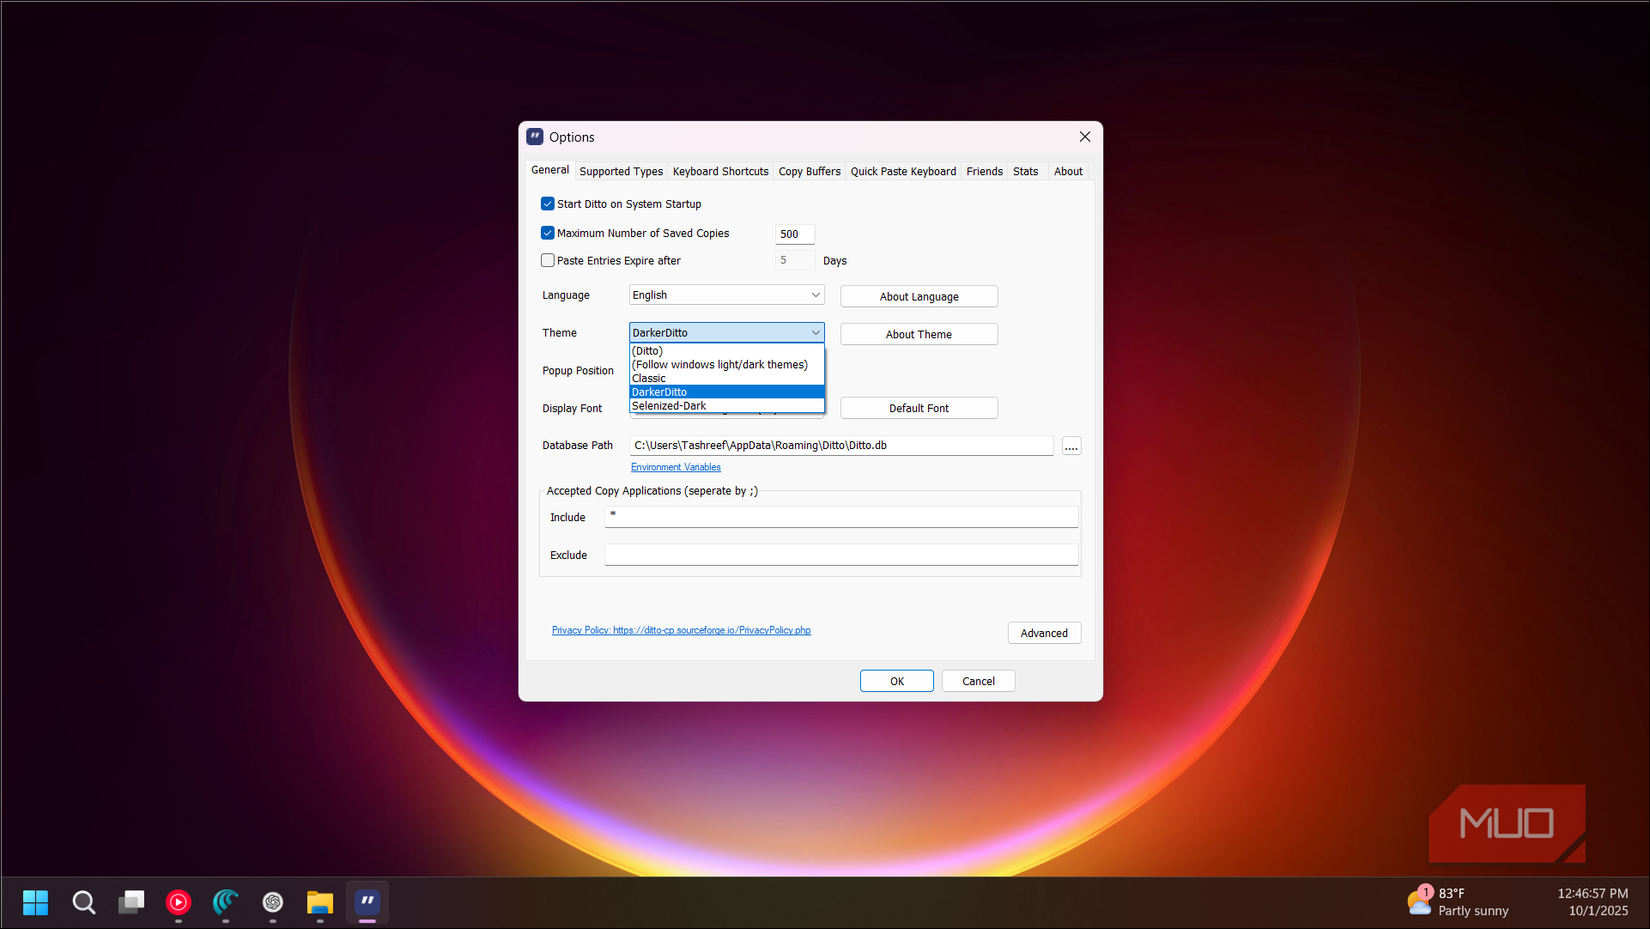Launch ChatGPT icon in the taskbar
Image resolution: width=1650 pixels, height=929 pixels.
pos(273,902)
